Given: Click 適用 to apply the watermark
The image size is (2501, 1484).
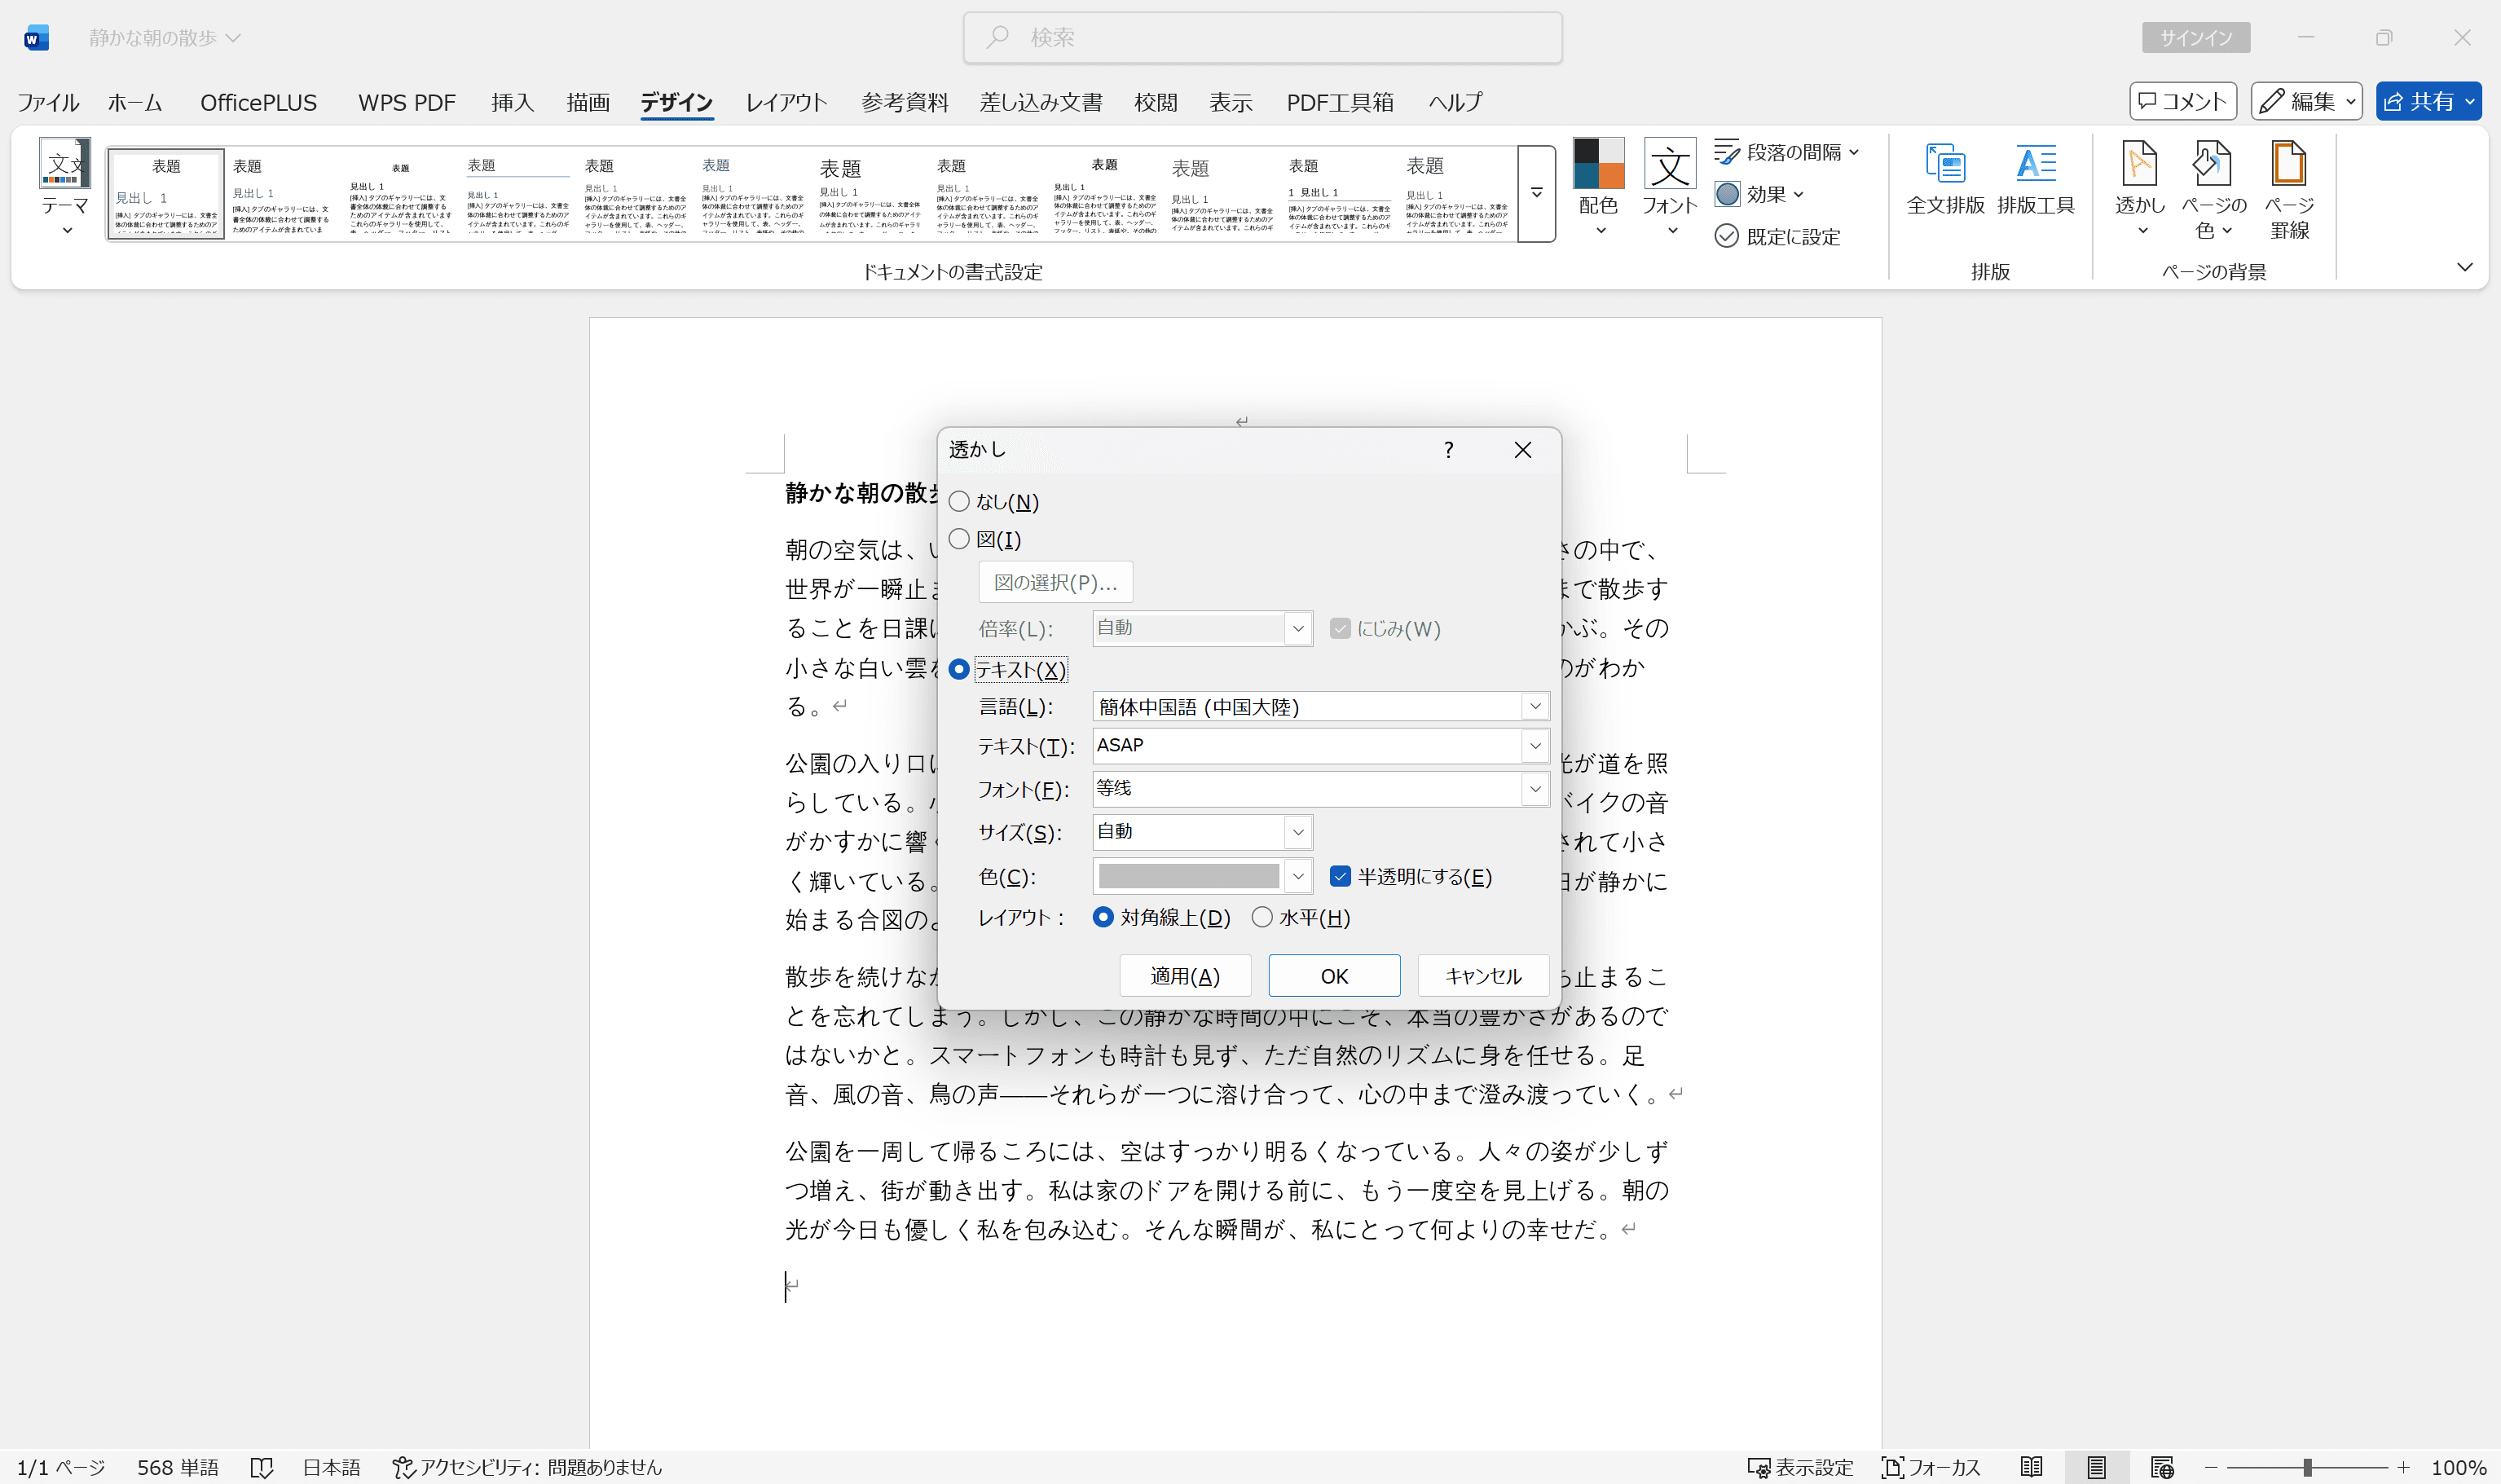Looking at the screenshot, I should click(1186, 975).
